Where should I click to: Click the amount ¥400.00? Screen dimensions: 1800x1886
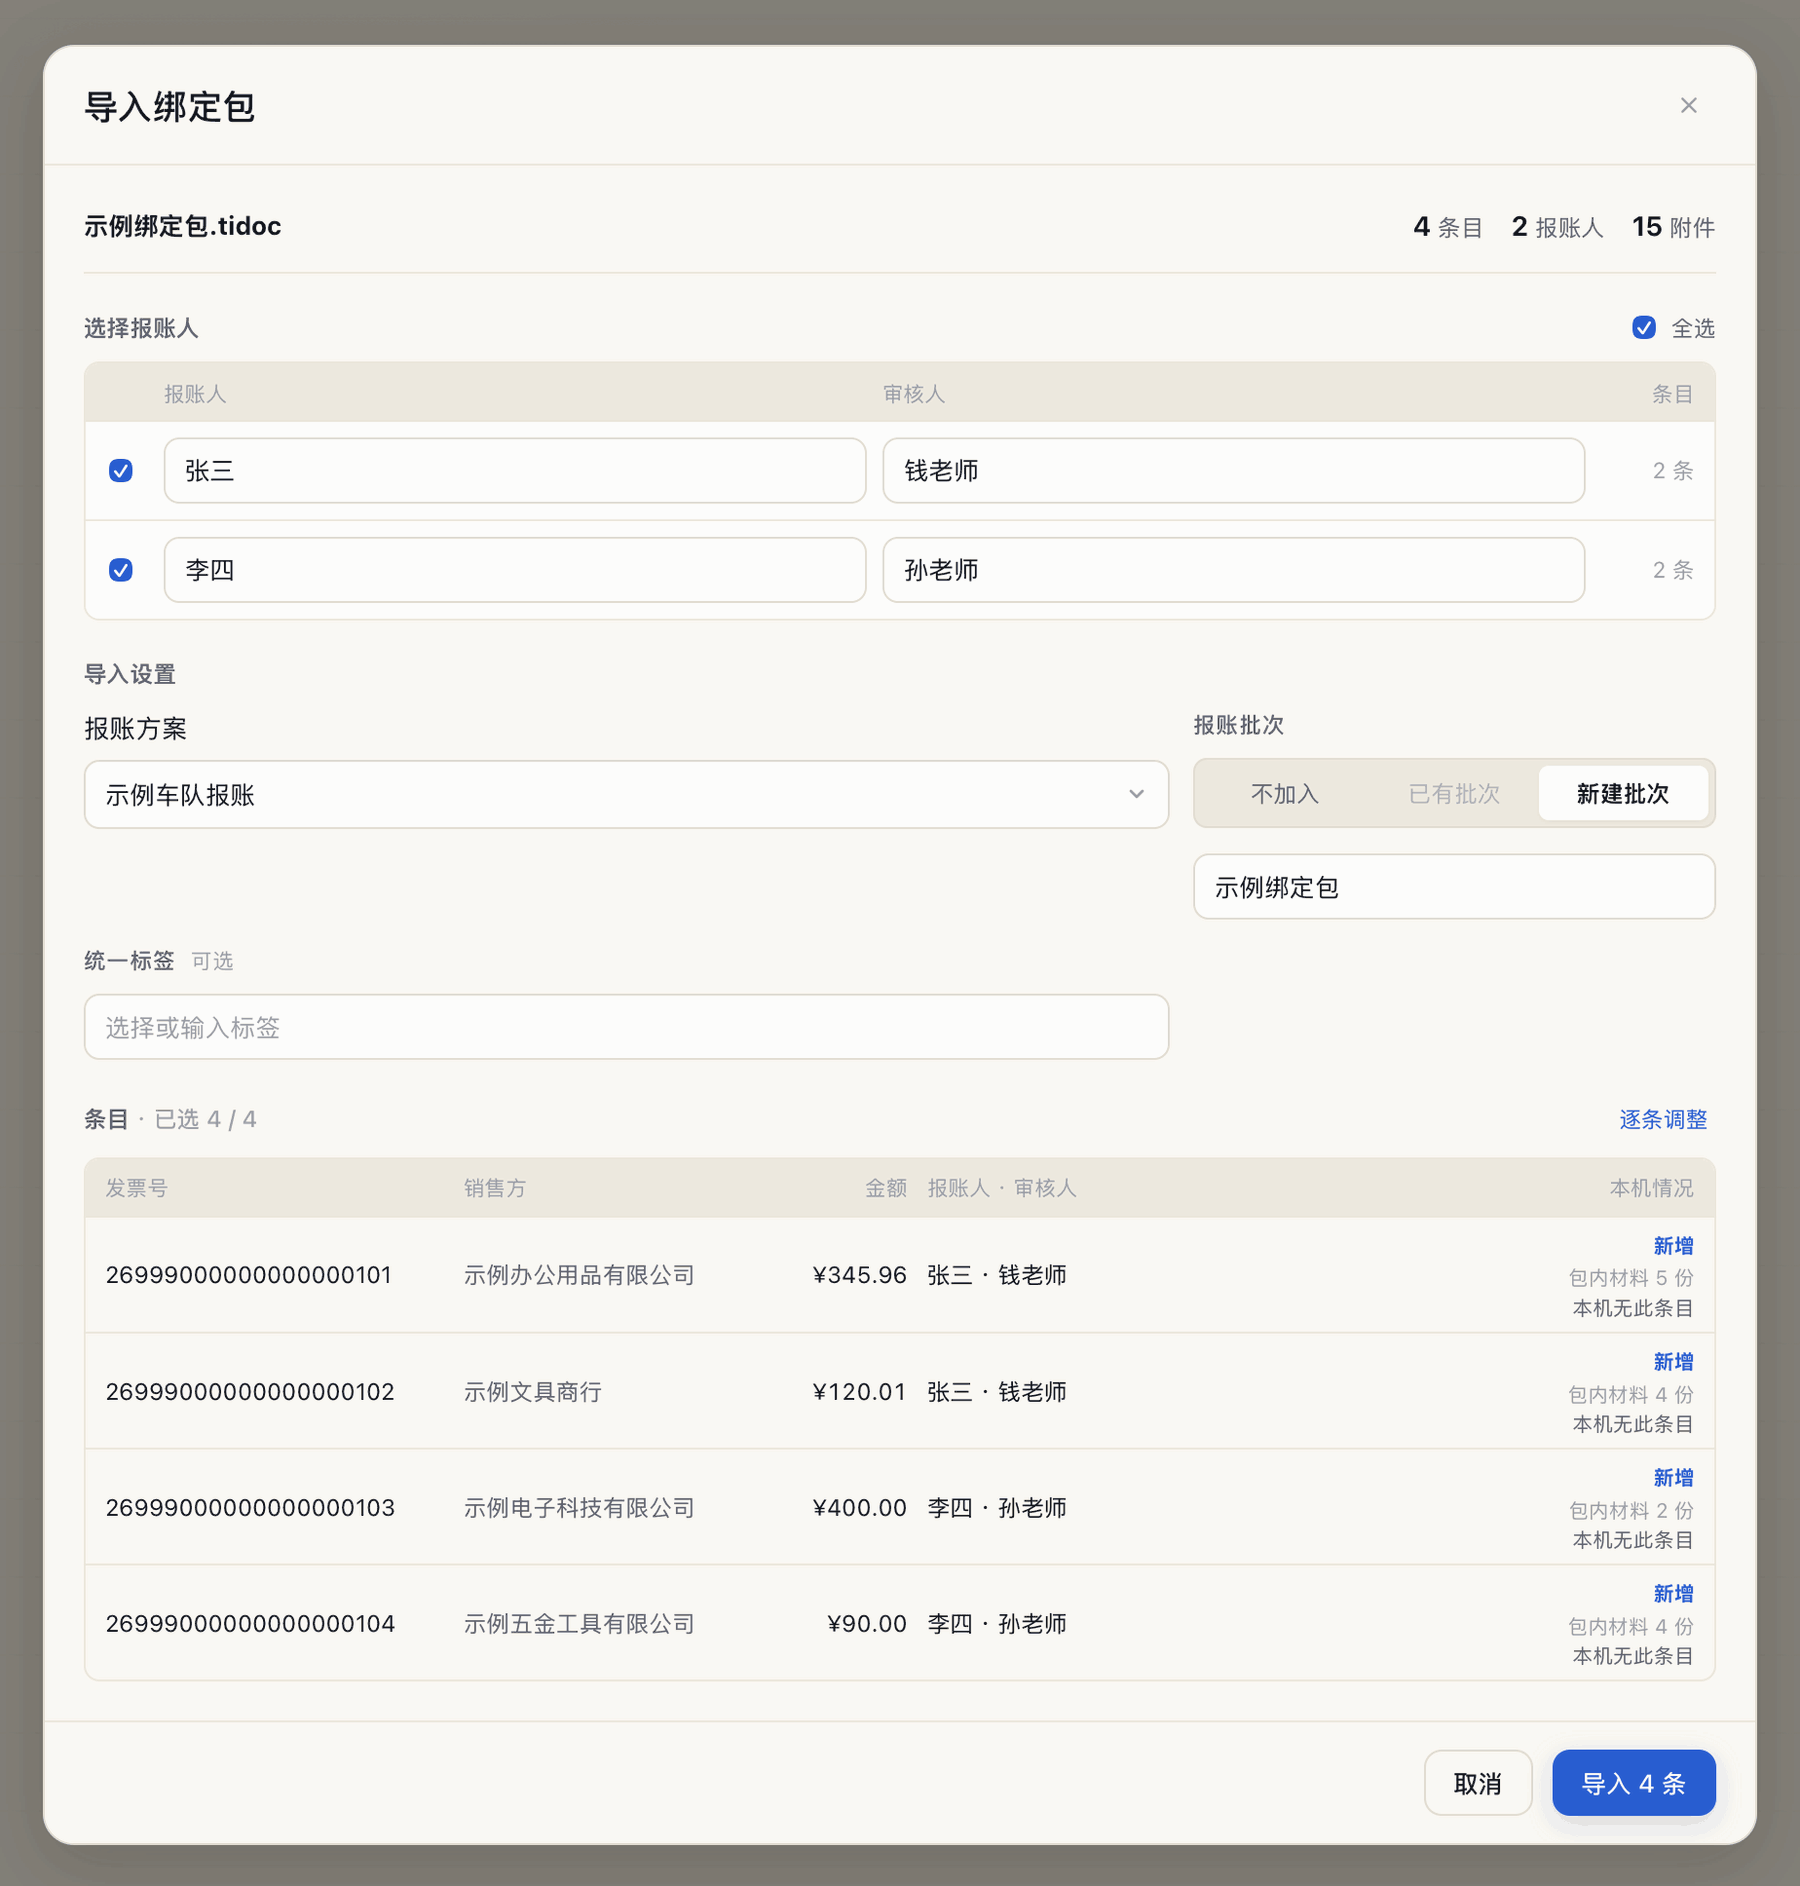pyautogui.click(x=859, y=1507)
